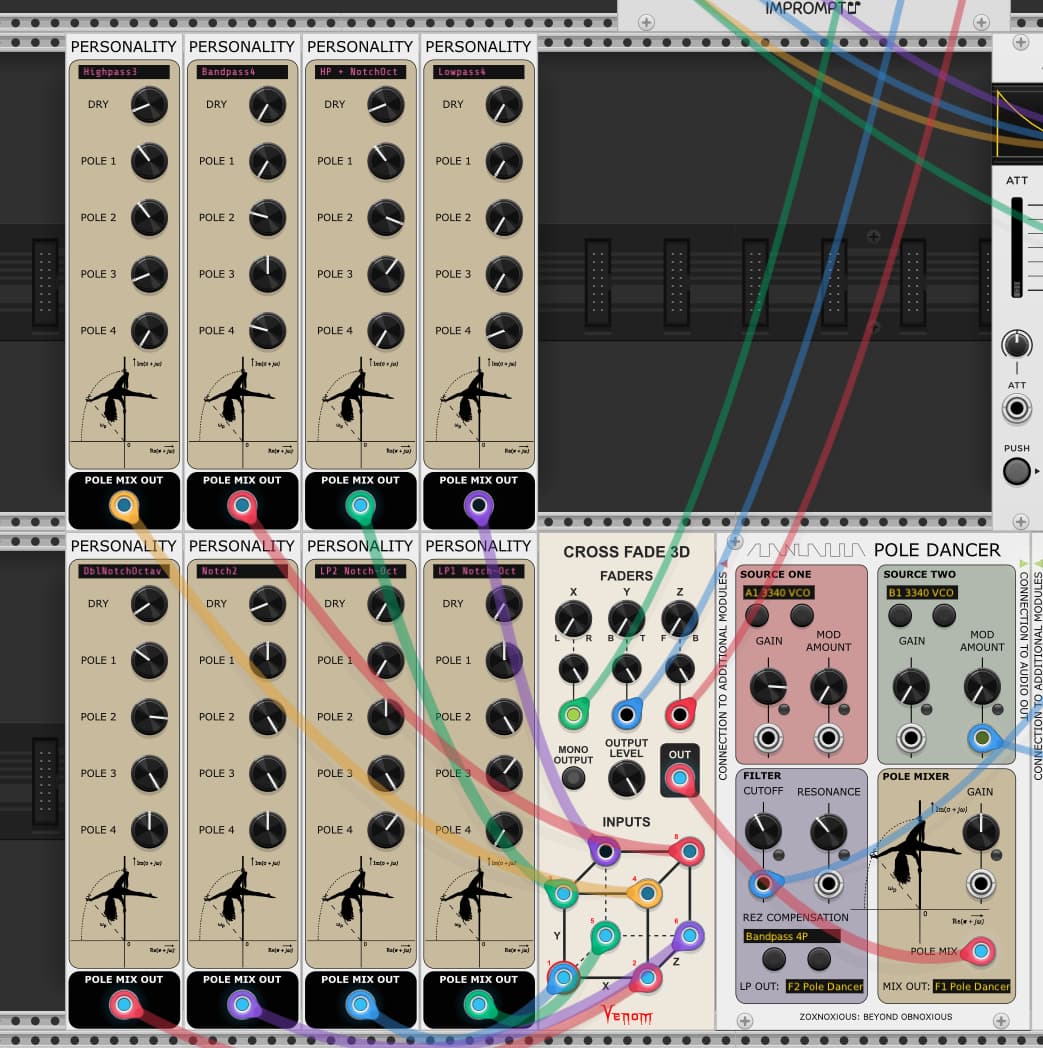Toggle the MONO OUTPUT button
Image resolution: width=1043 pixels, height=1048 pixels.
(x=573, y=778)
